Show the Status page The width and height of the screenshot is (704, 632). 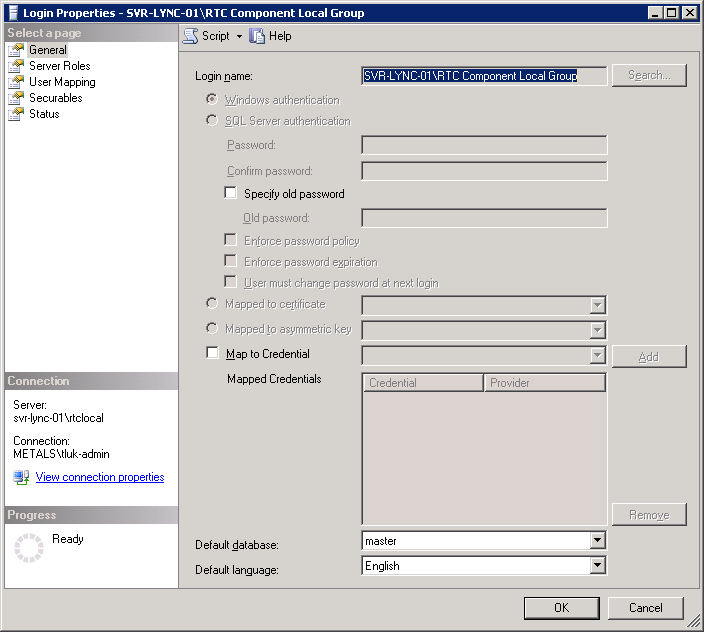(44, 114)
